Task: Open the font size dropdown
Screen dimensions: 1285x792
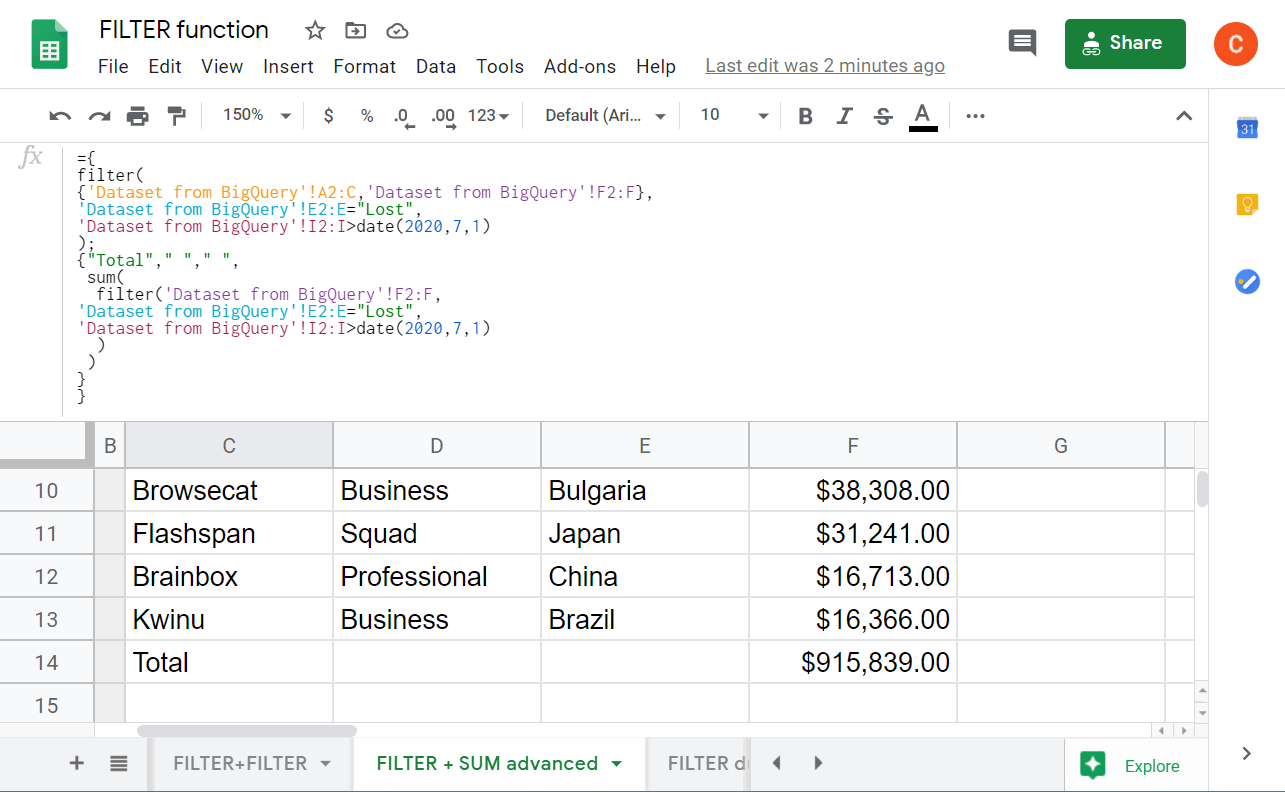Action: point(731,115)
